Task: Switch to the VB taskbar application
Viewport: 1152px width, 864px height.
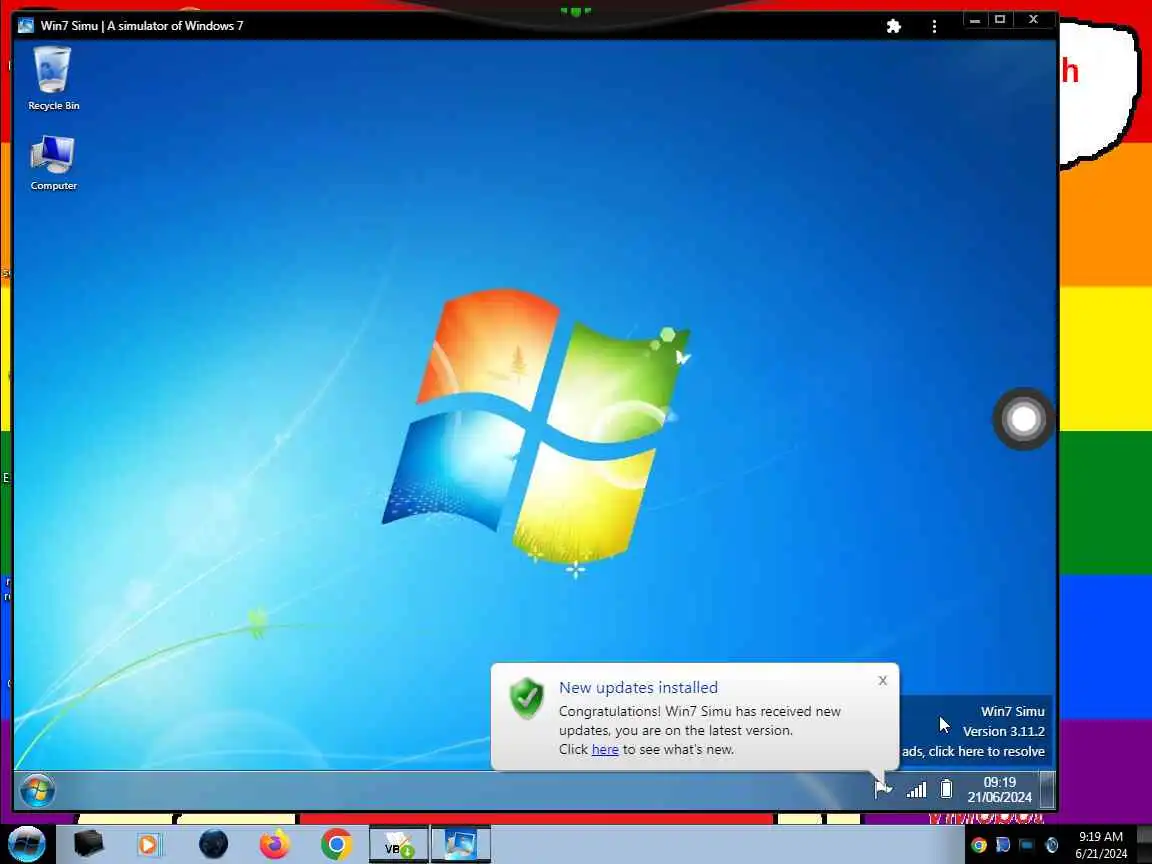Action: coord(398,844)
